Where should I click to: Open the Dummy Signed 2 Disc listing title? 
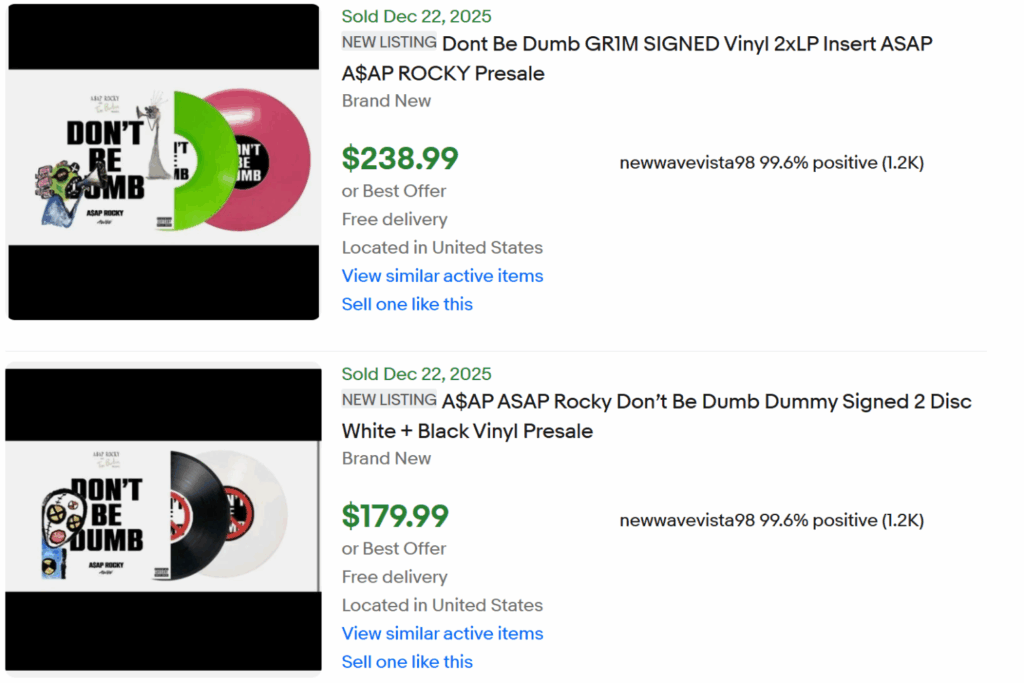pos(705,401)
